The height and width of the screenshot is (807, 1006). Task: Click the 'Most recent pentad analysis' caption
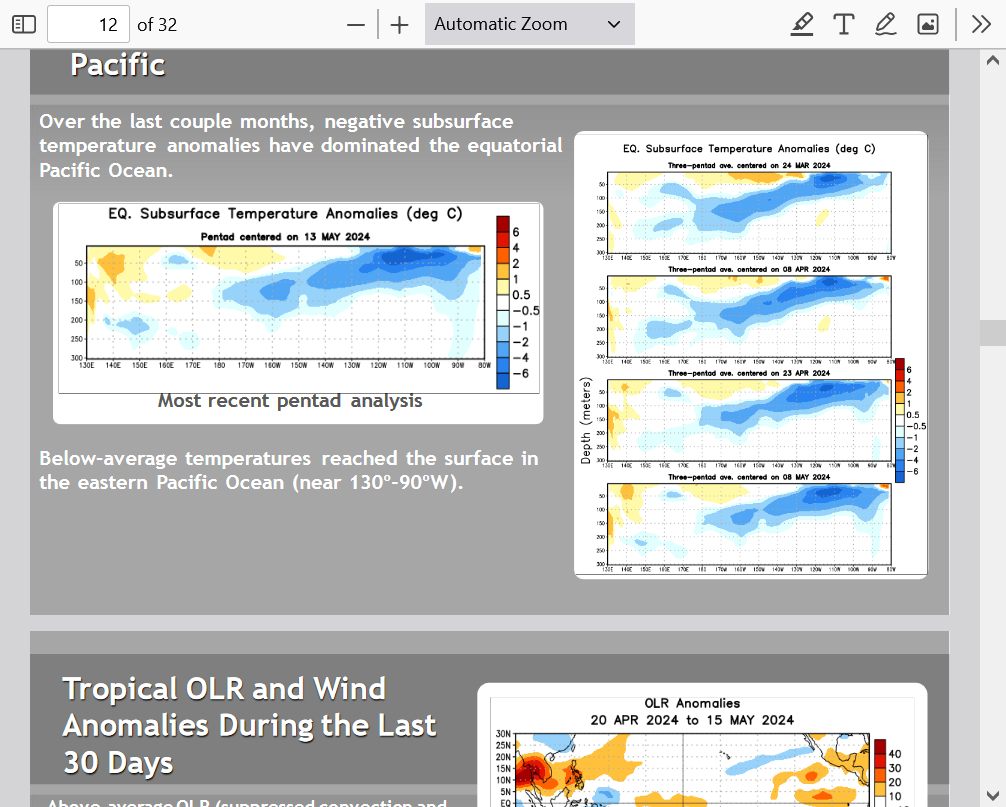pos(290,401)
